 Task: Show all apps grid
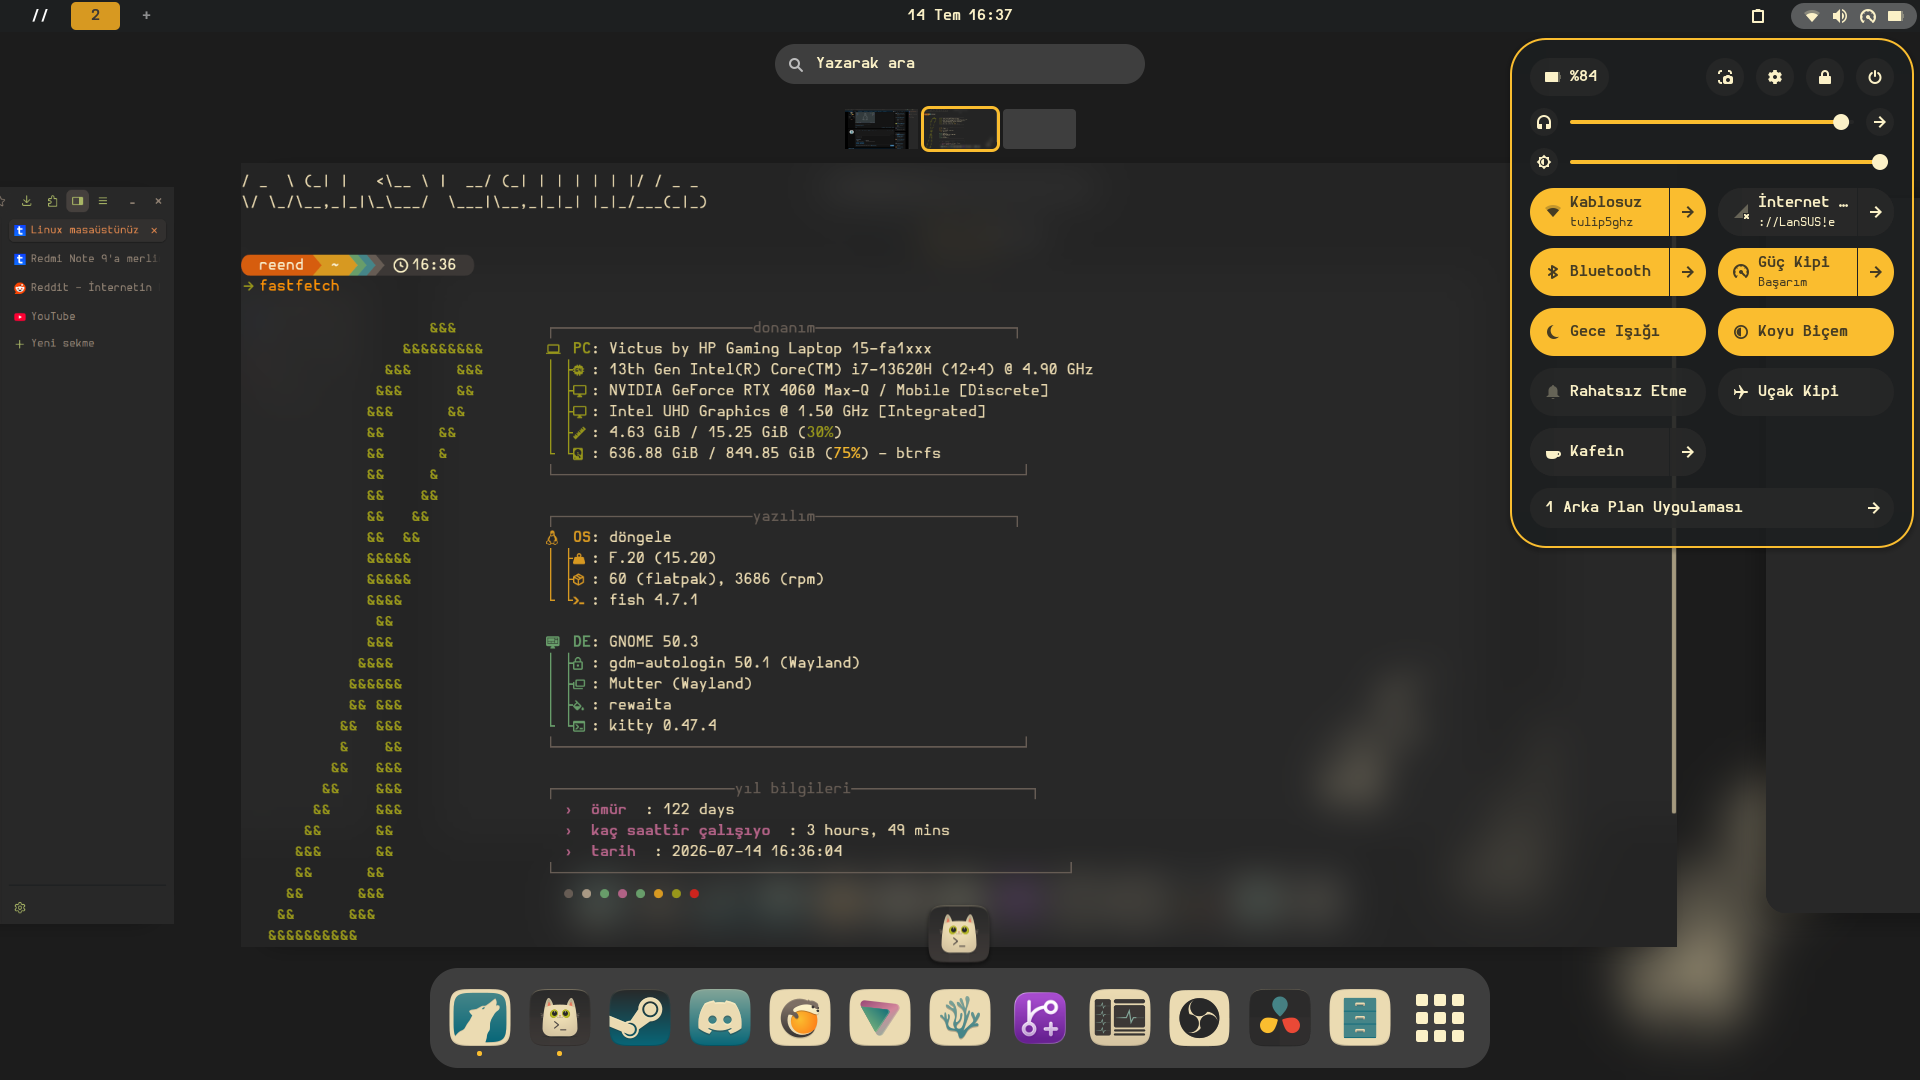pos(1440,1018)
